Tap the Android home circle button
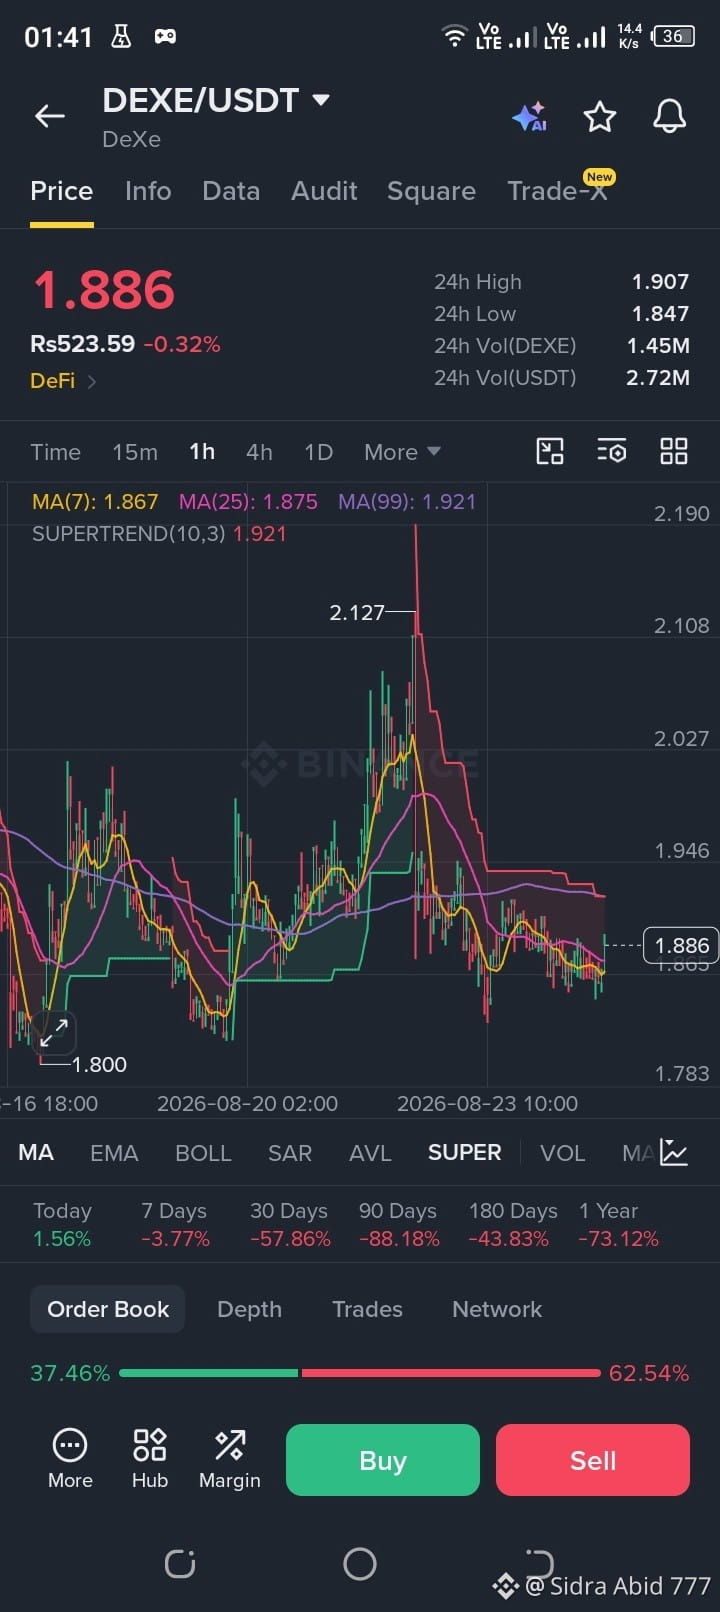This screenshot has height=1612, width=720. click(360, 1563)
